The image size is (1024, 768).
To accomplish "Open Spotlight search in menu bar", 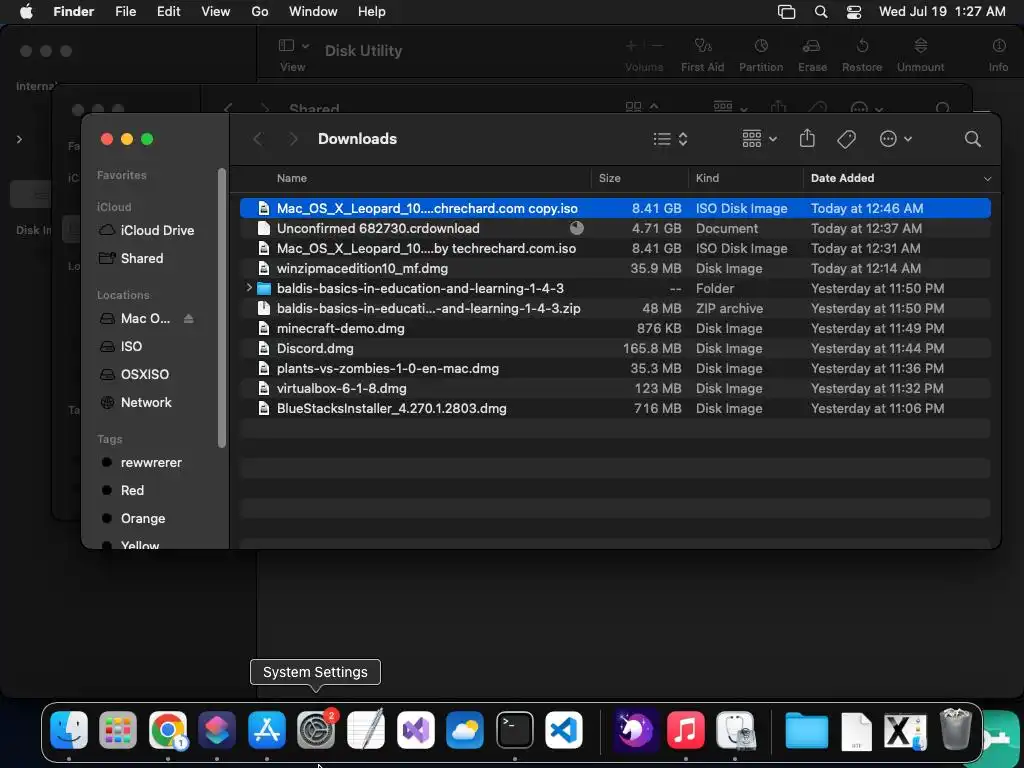I will 821,12.
